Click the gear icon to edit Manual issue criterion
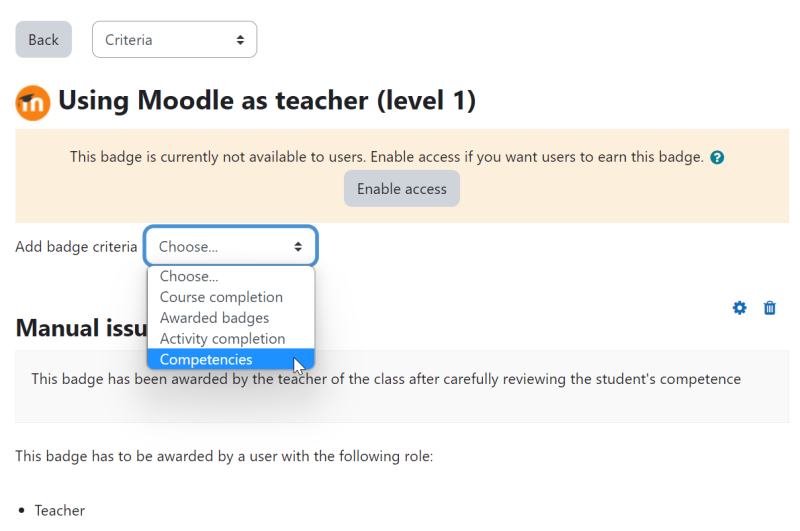 click(x=739, y=308)
